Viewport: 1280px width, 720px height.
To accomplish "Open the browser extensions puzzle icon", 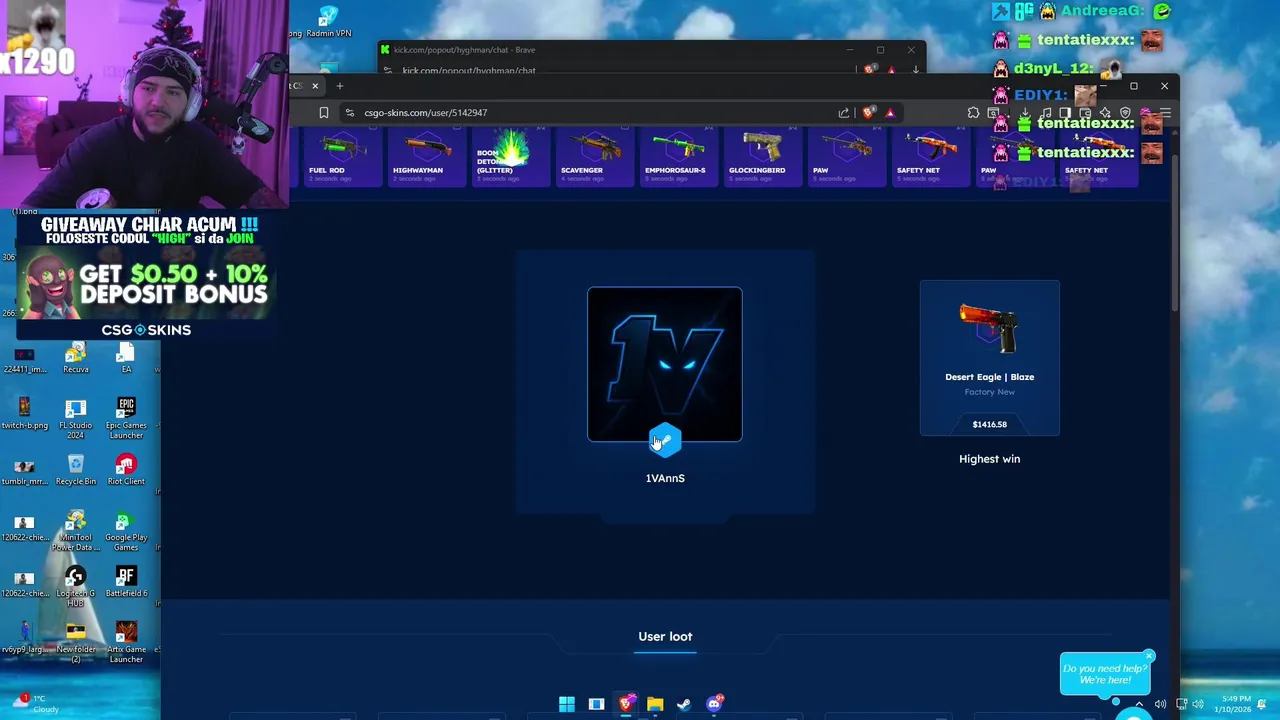I will [x=973, y=113].
